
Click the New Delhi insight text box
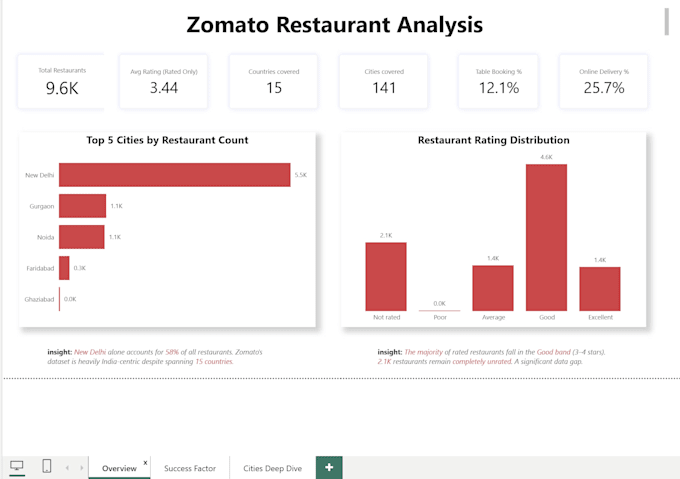point(155,357)
